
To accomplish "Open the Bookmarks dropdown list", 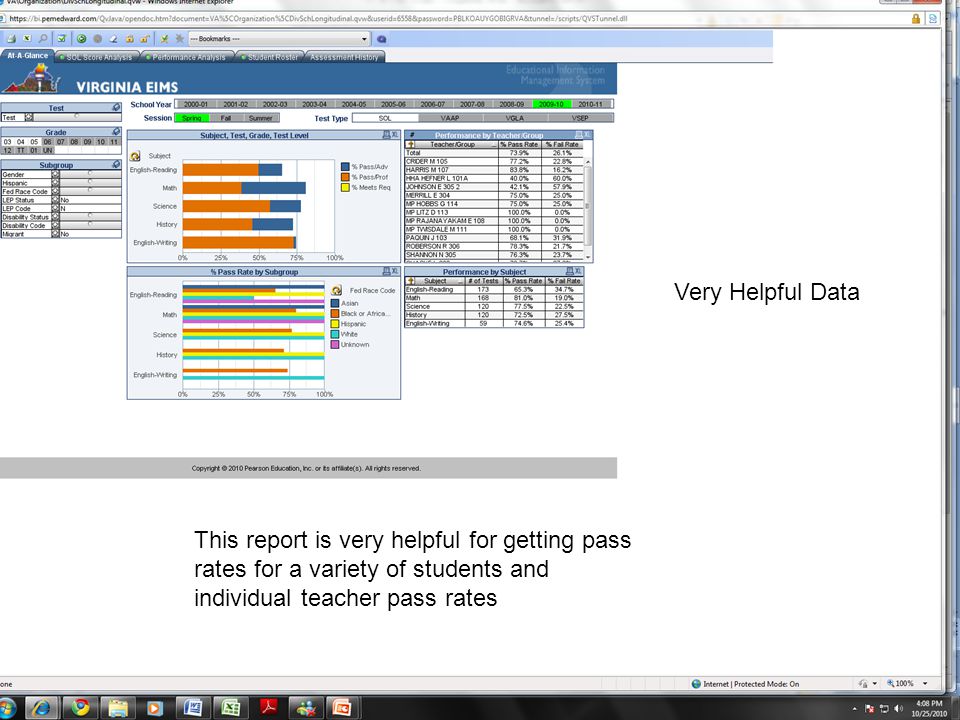I will (x=279, y=39).
